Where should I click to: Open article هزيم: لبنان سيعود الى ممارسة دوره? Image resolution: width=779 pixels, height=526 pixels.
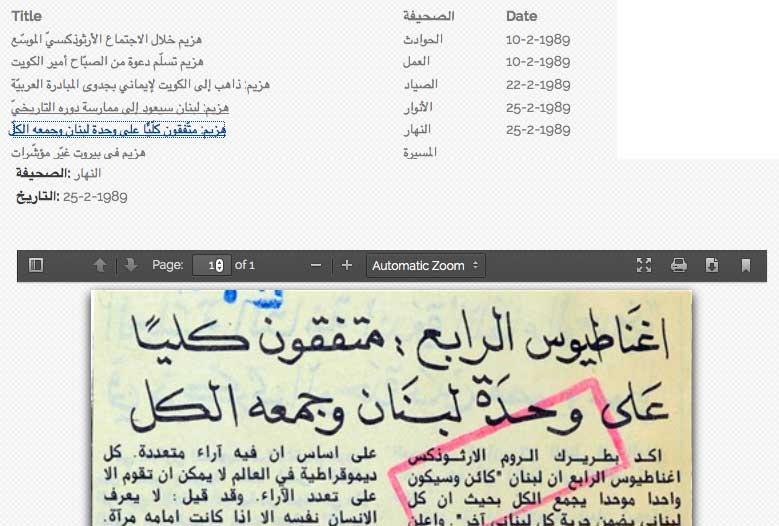pyautogui.click(x=120, y=107)
